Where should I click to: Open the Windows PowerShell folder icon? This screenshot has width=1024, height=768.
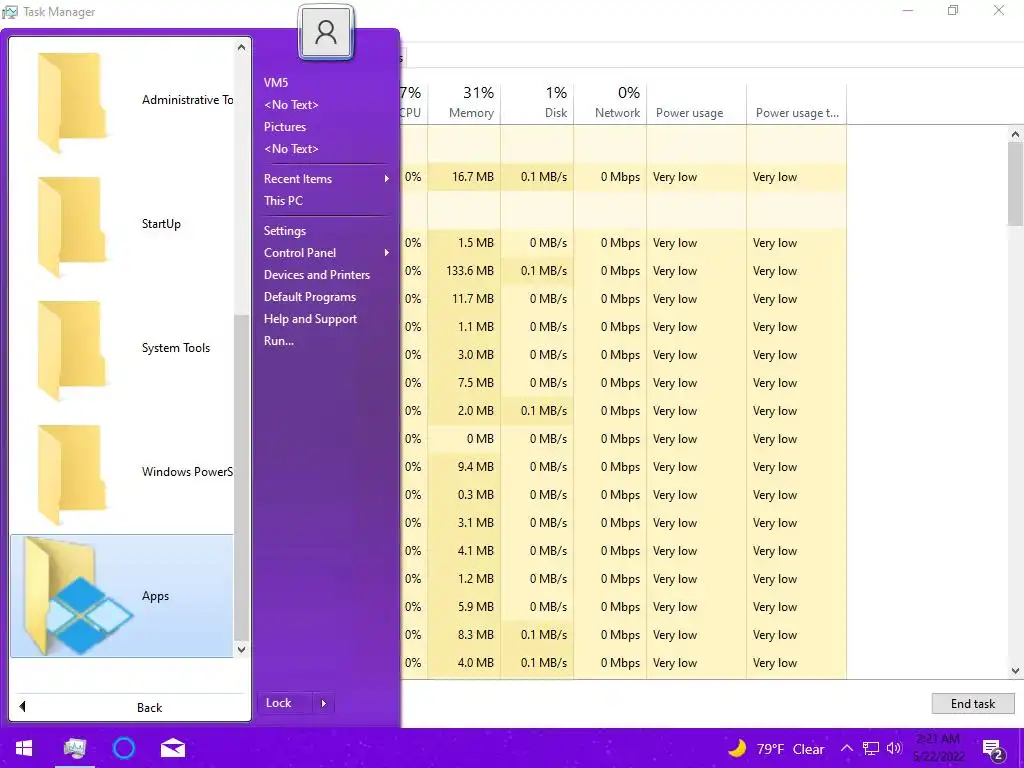point(72,473)
